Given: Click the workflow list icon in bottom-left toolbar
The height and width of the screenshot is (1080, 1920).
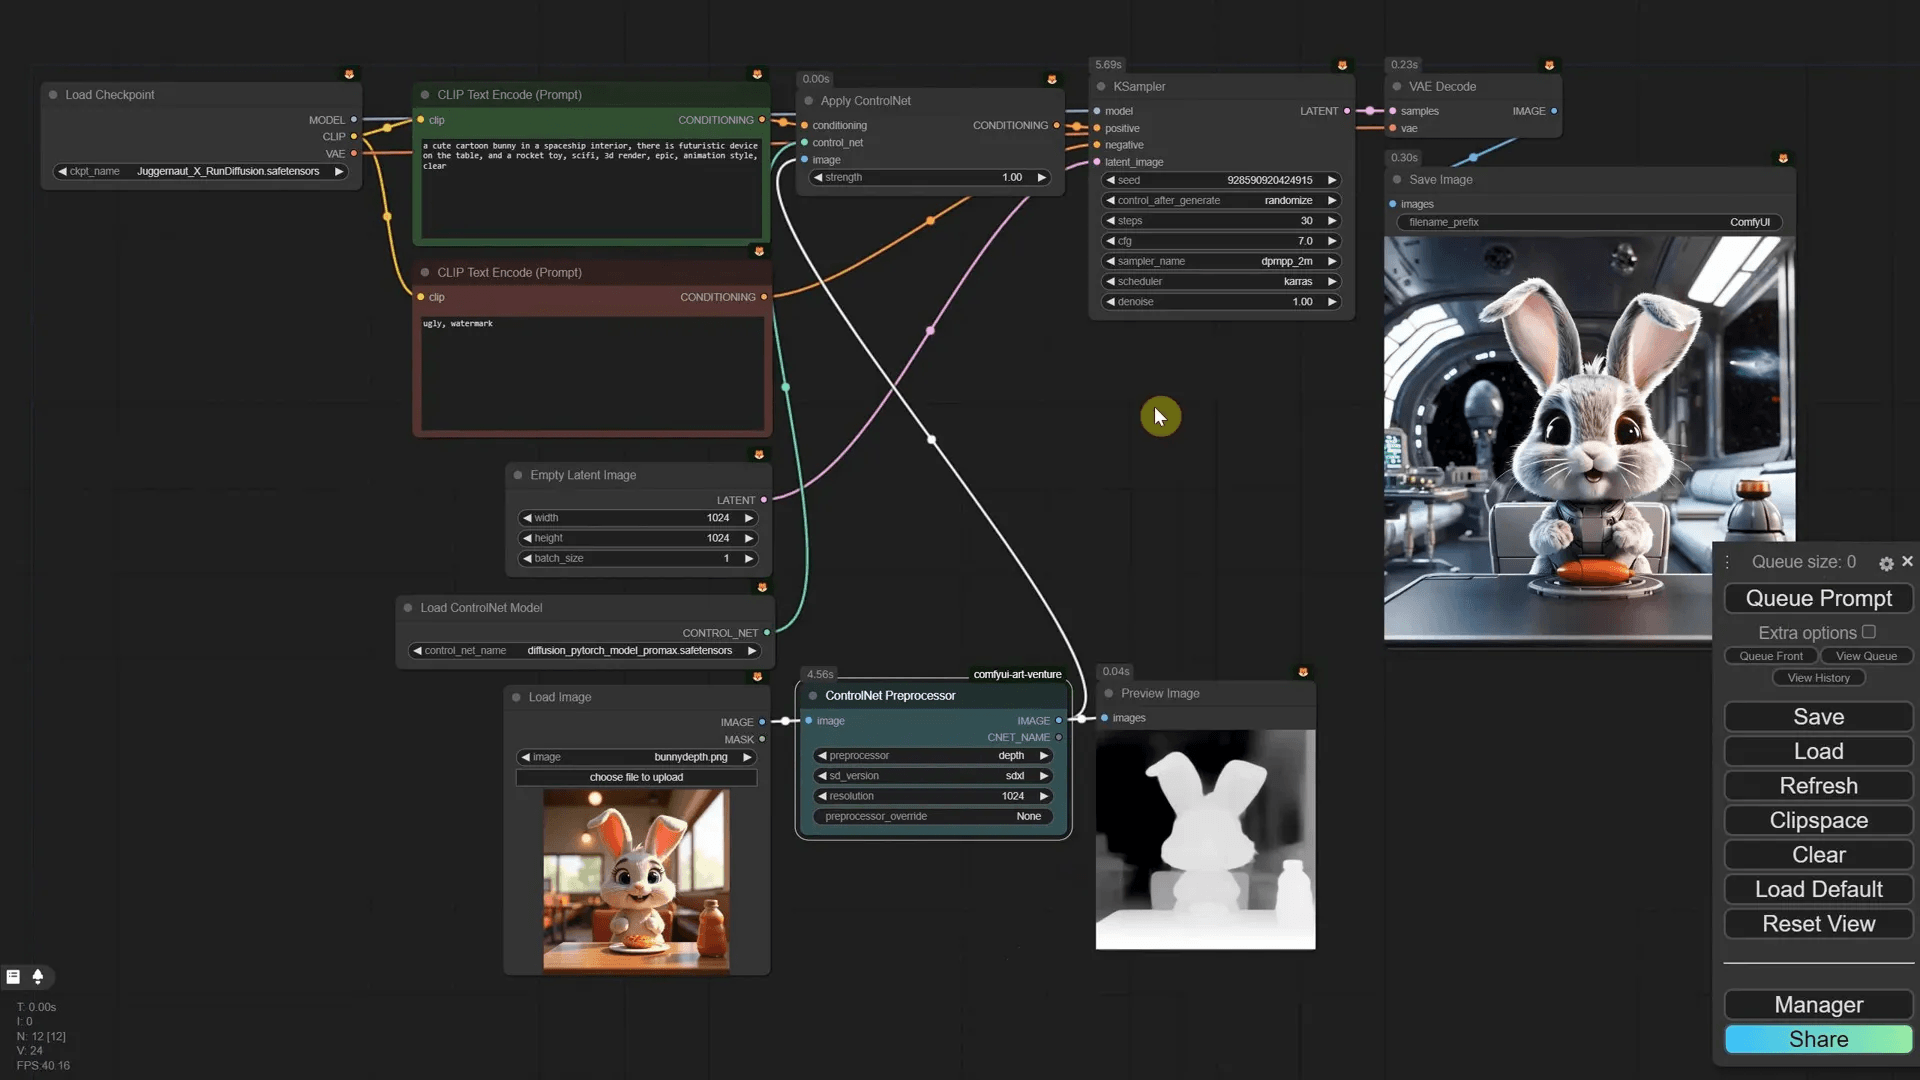Looking at the screenshot, I should 13,977.
